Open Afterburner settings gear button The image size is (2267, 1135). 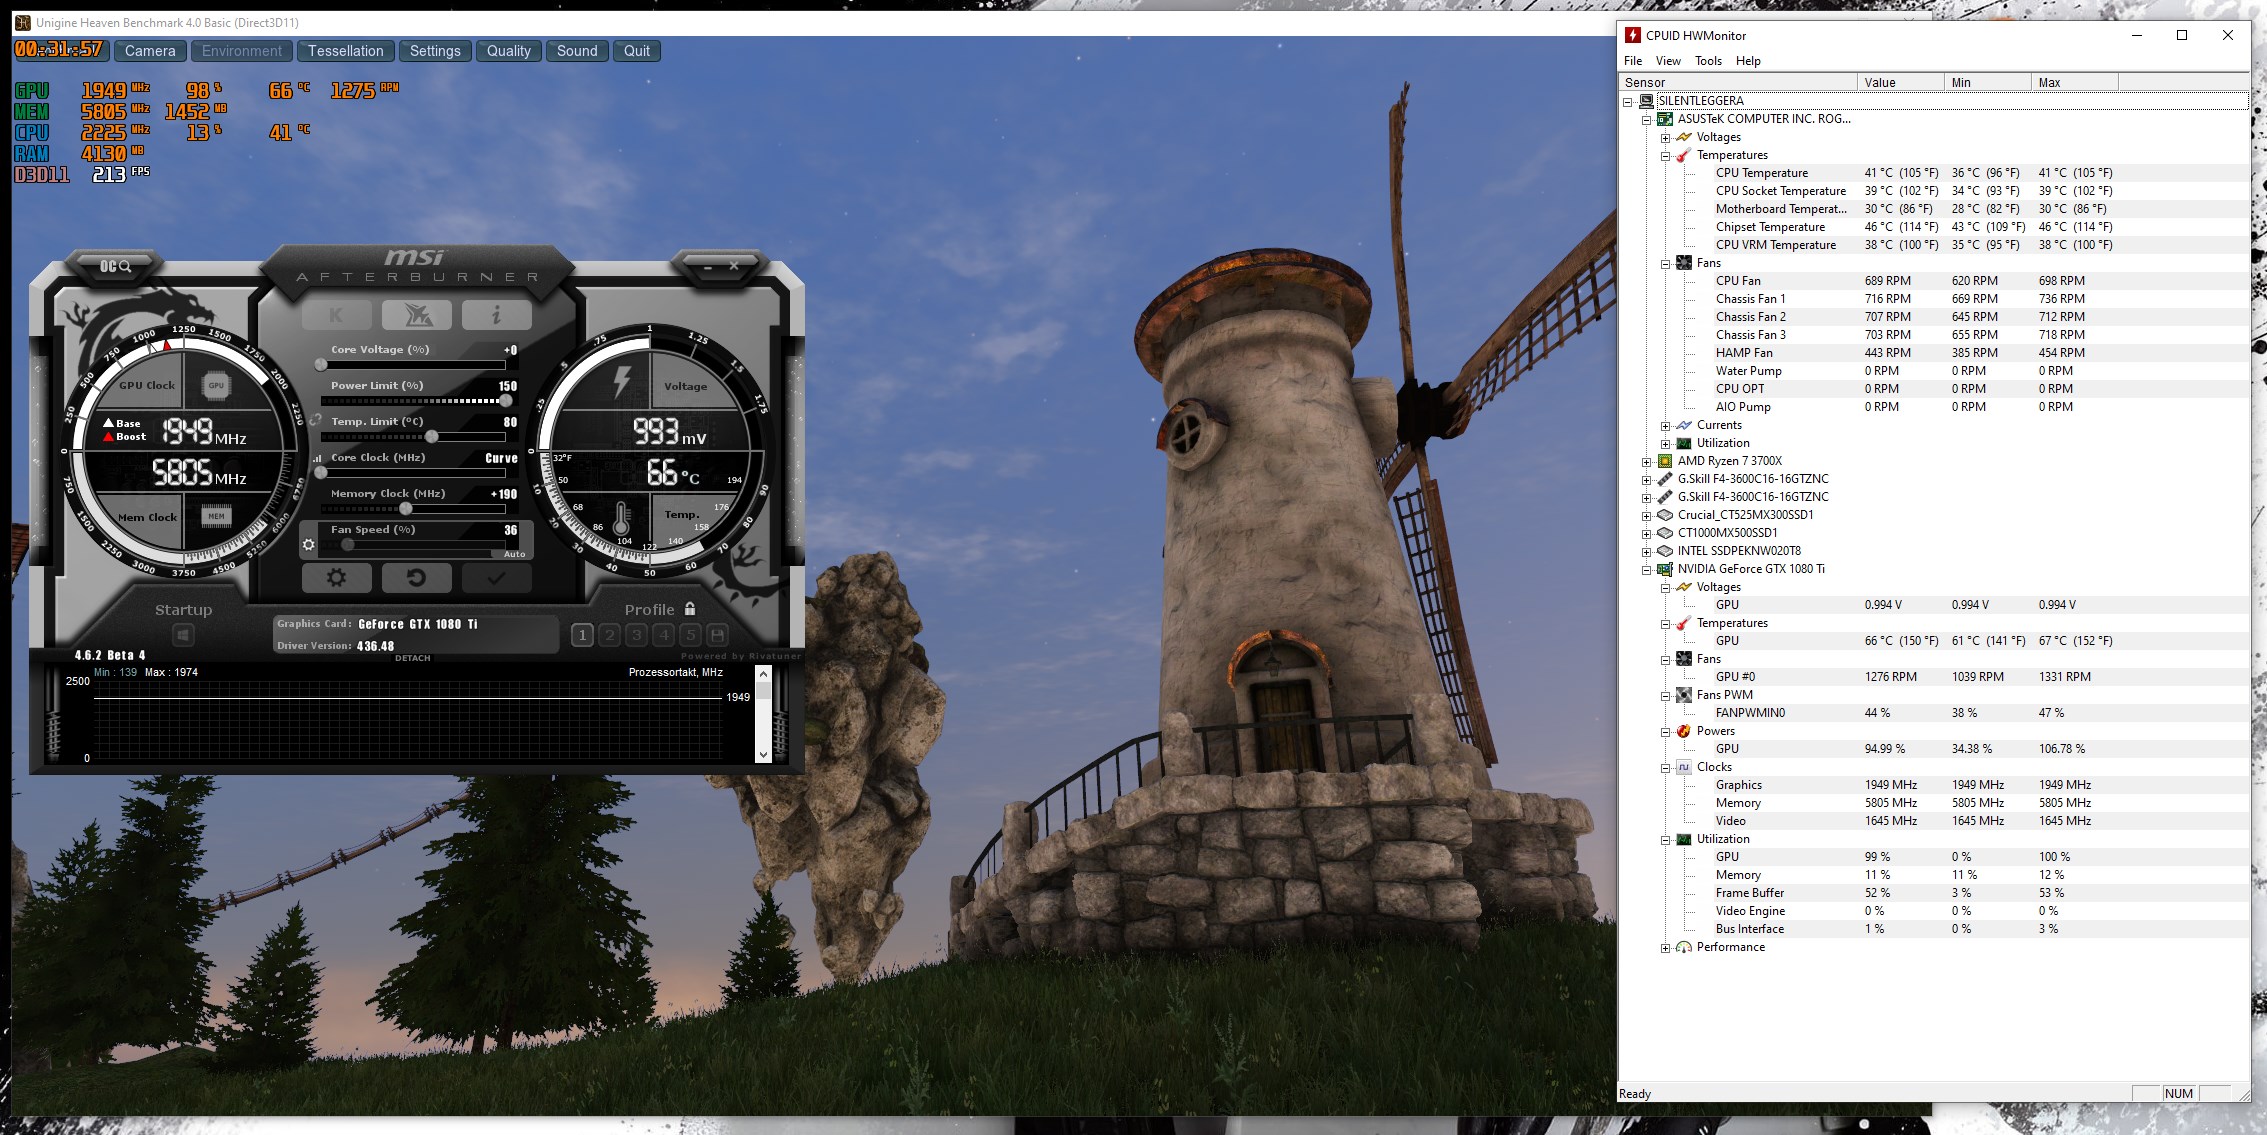tap(336, 577)
